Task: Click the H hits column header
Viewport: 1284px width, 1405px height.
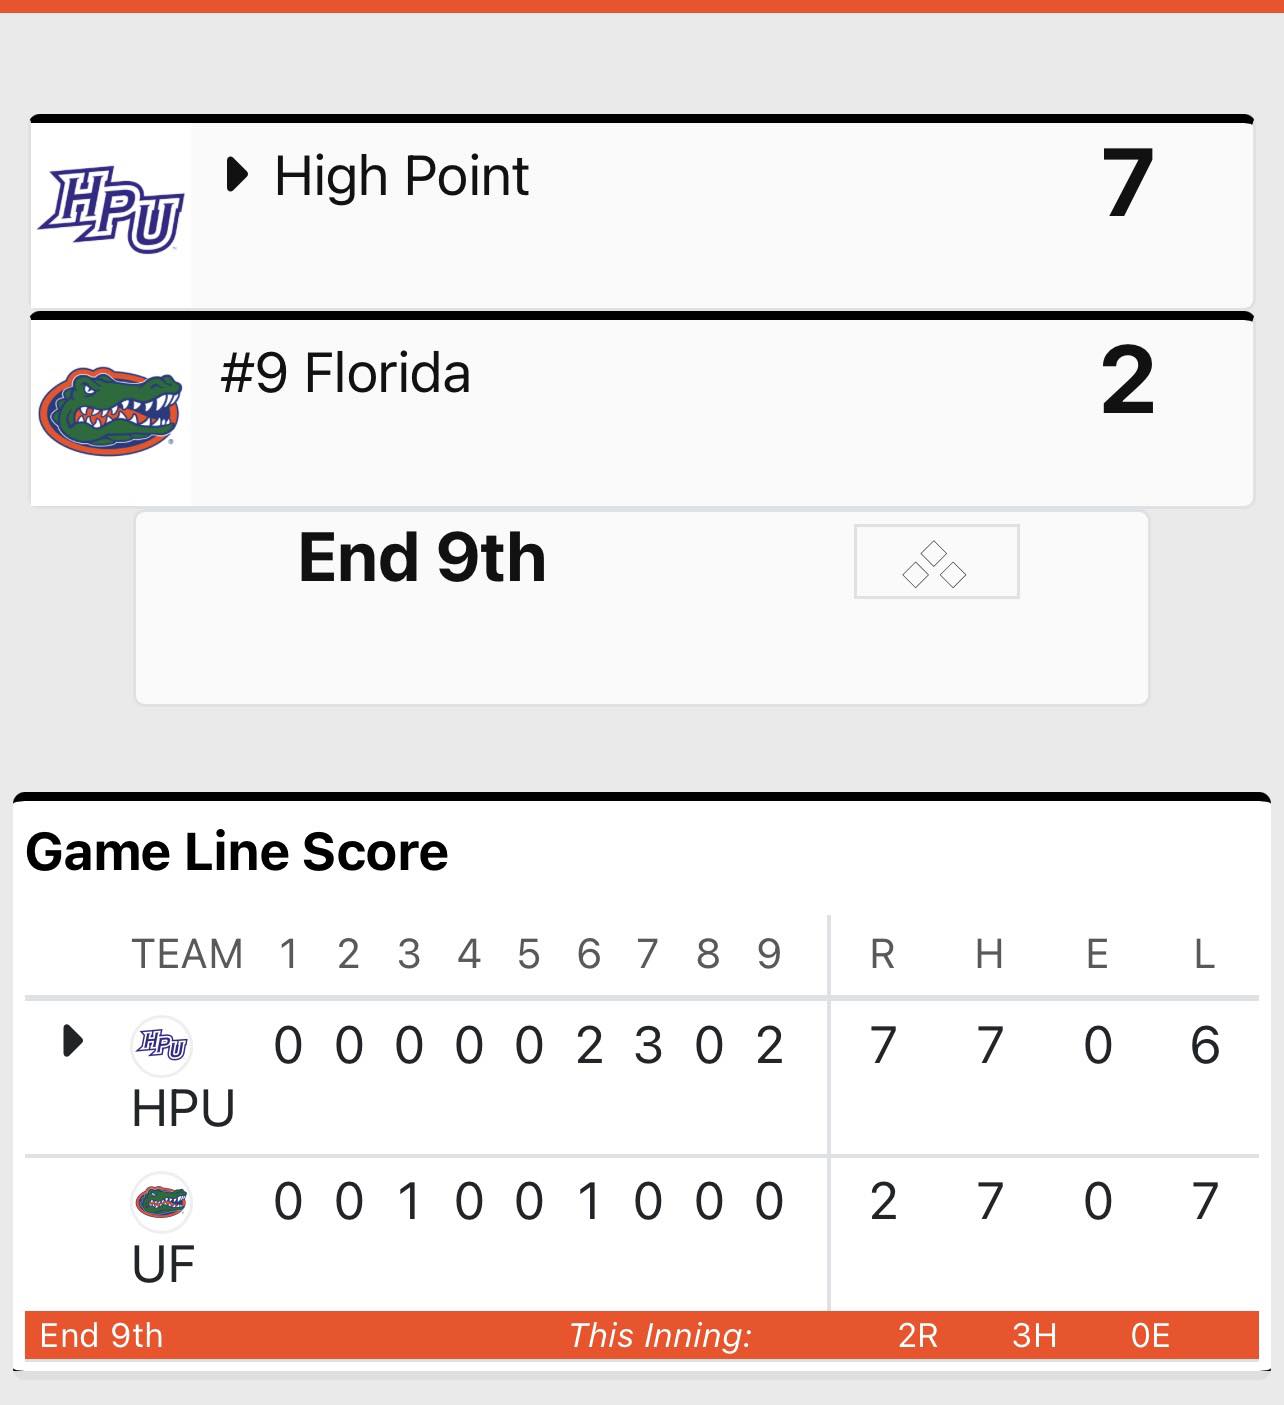Action: tap(989, 954)
